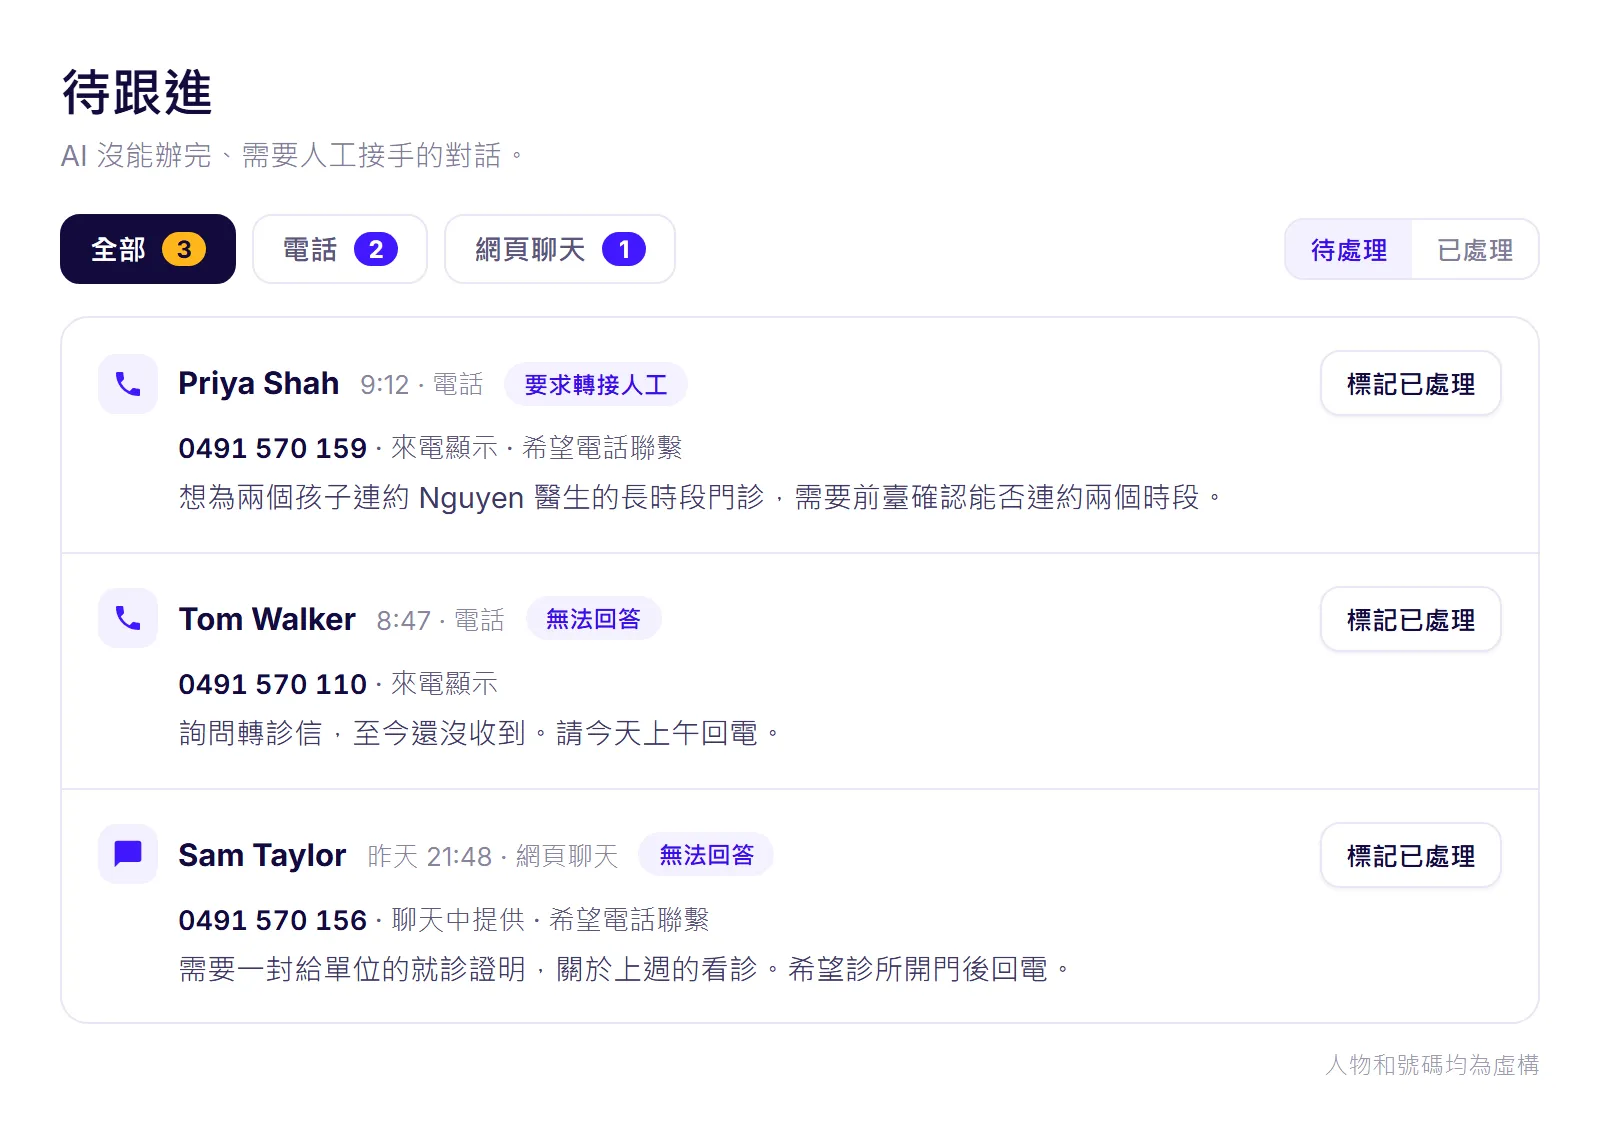Click the 9:12 · 電話 timestamp

[421, 384]
